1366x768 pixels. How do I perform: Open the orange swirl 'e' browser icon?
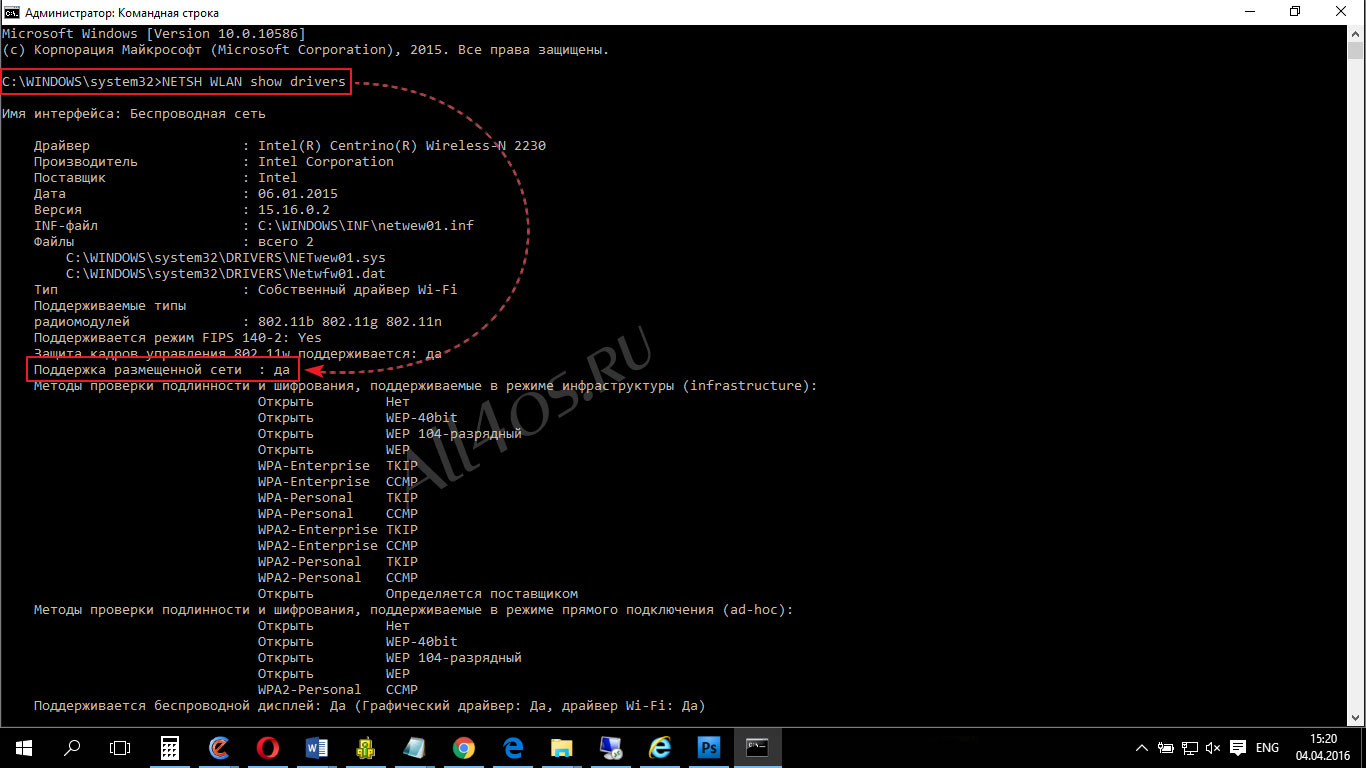click(x=219, y=747)
